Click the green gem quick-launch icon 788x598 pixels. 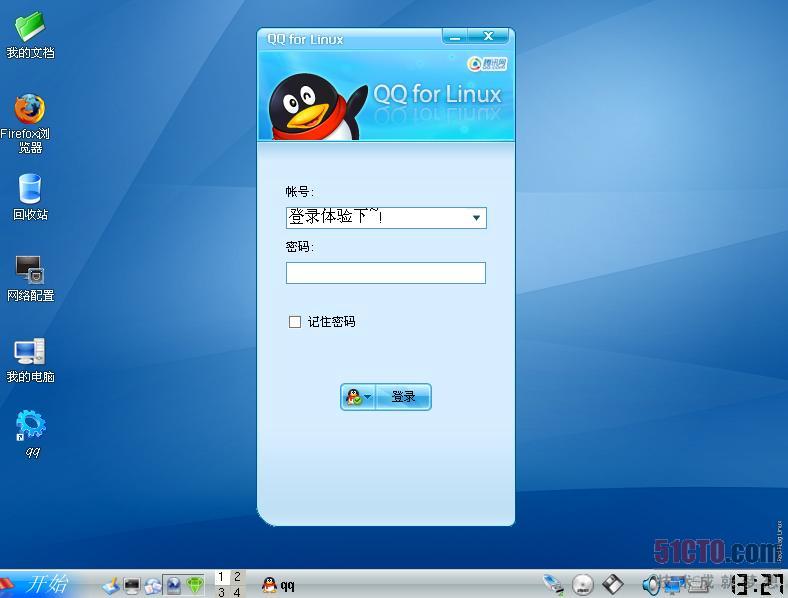coord(194,585)
